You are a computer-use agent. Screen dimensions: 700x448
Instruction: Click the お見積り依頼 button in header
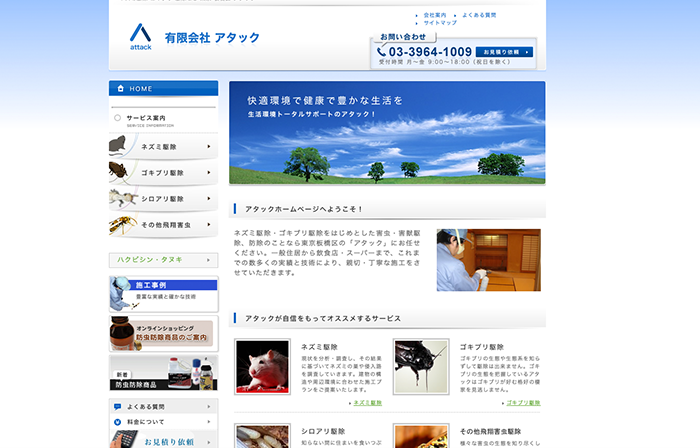(x=504, y=52)
